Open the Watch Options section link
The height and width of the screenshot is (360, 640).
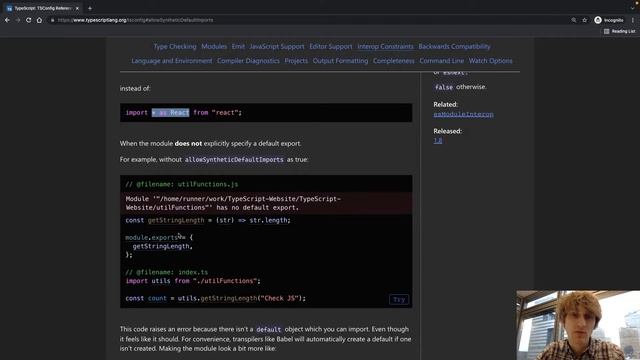pos(490,61)
